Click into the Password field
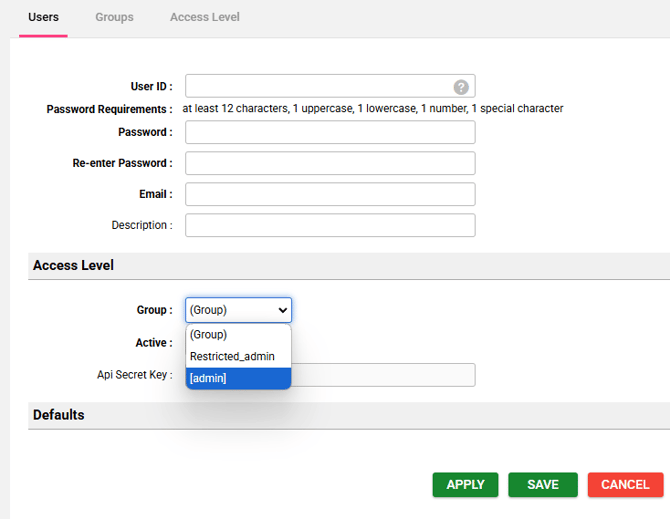 coord(330,132)
